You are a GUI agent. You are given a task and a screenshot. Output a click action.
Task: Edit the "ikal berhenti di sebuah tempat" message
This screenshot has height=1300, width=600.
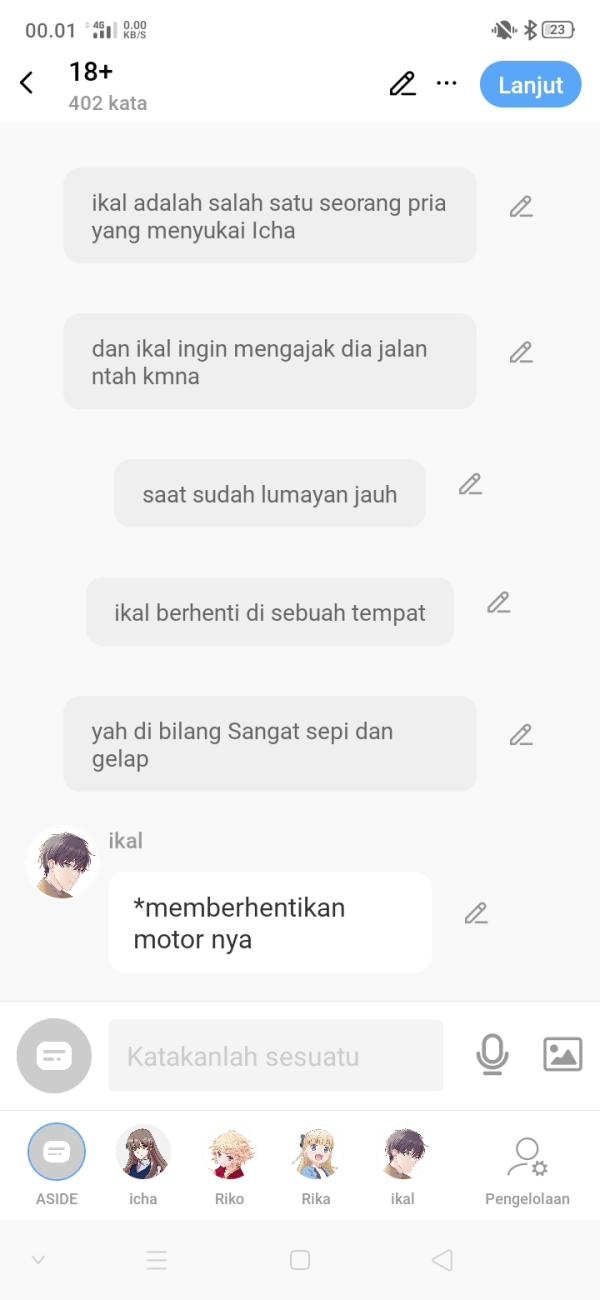tap(498, 603)
